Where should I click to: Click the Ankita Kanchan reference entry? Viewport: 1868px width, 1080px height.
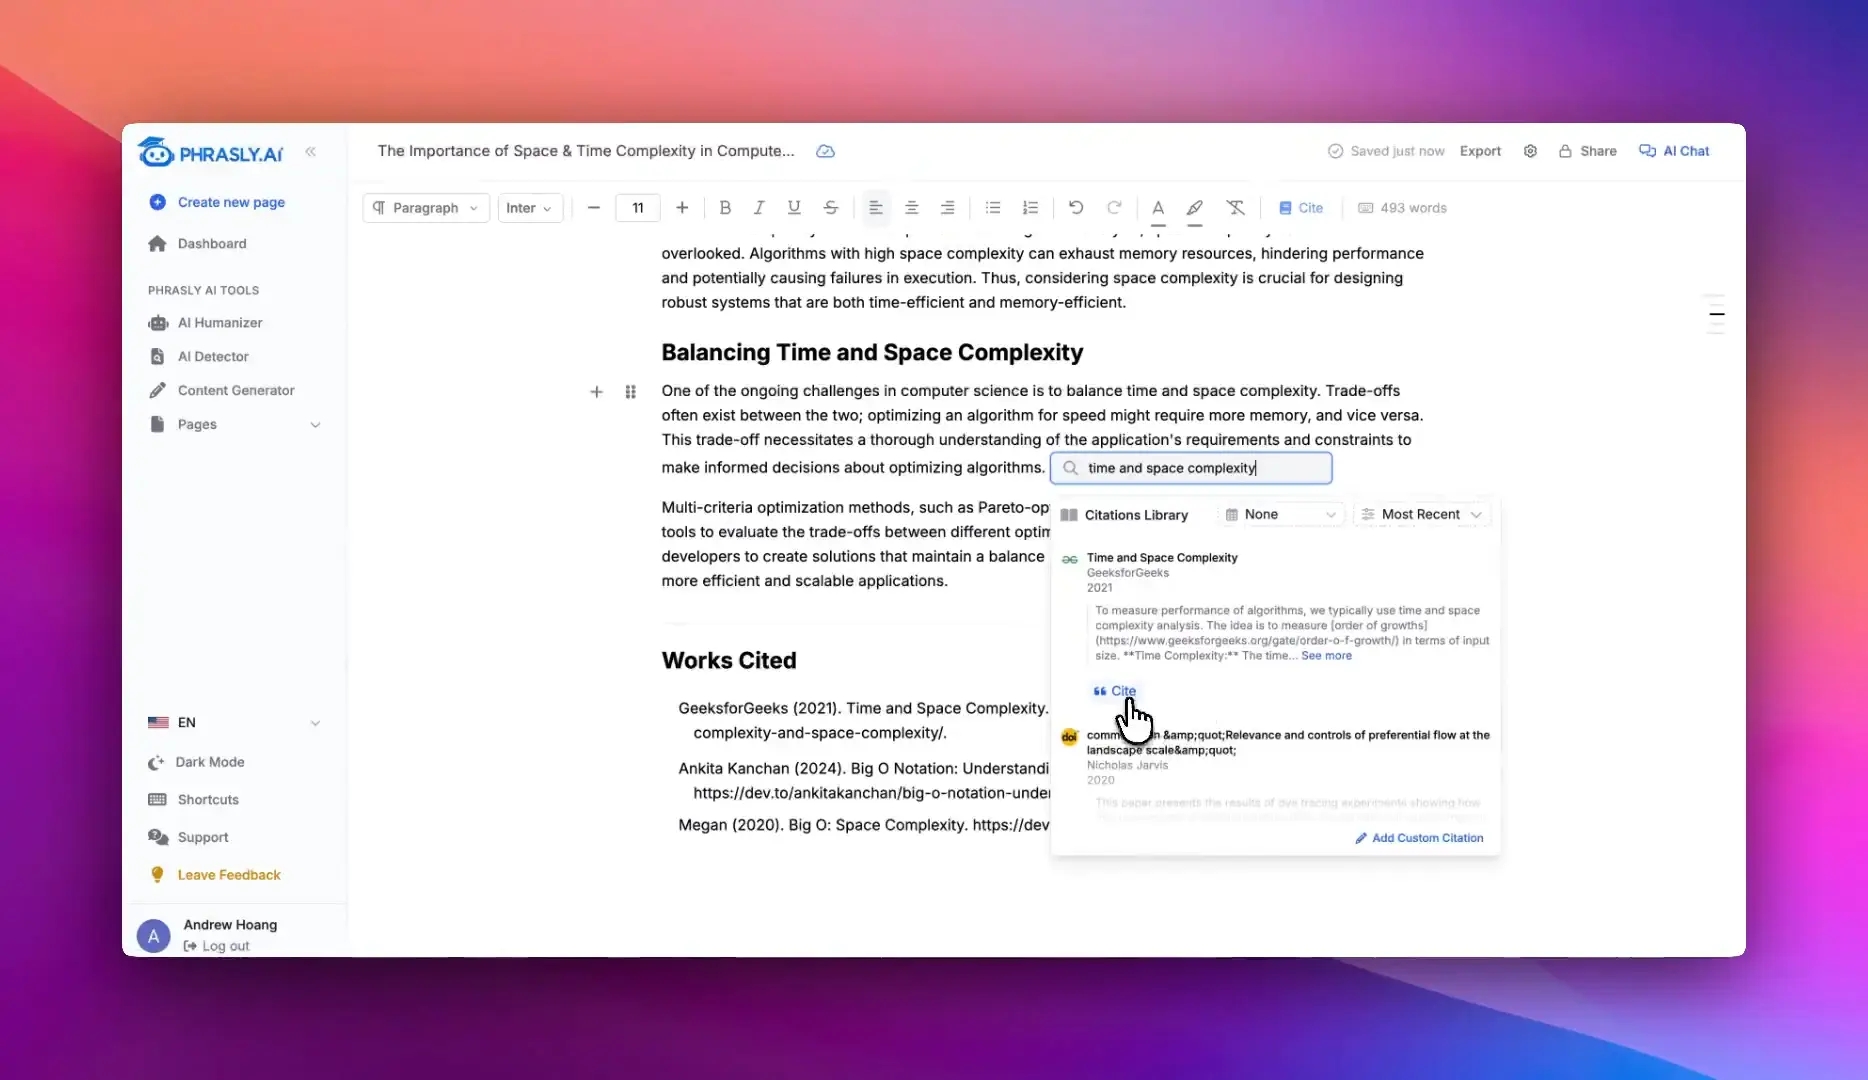tap(864, 781)
